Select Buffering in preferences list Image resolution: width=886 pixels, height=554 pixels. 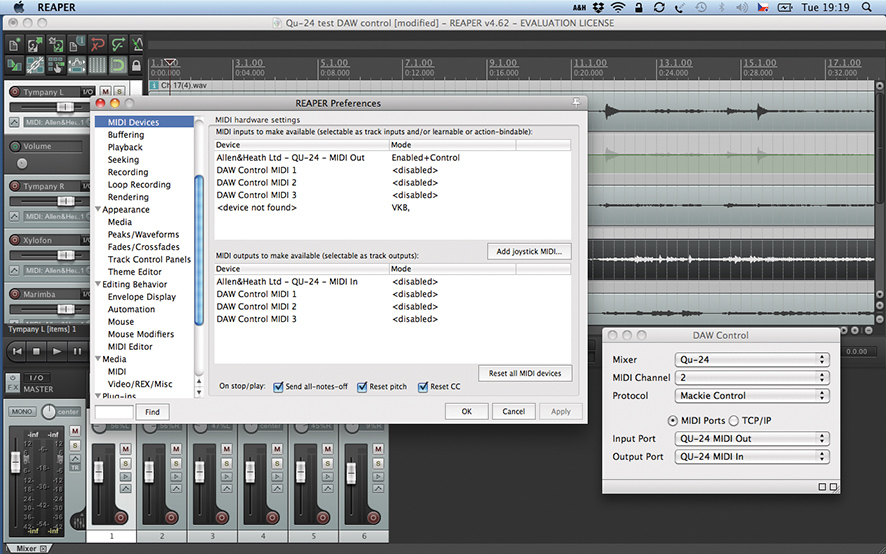pyautogui.click(x=125, y=135)
